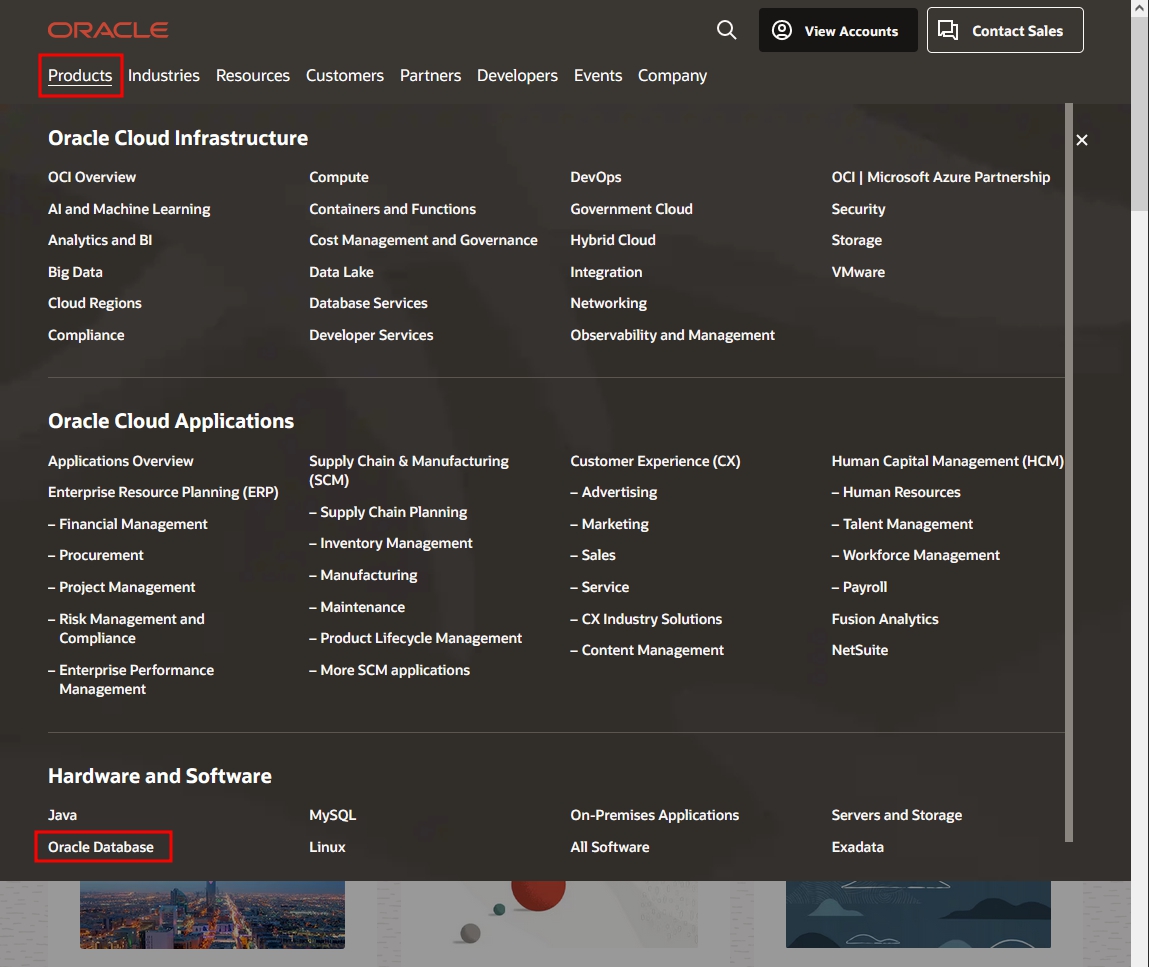Open Containers and Functions link

pyautogui.click(x=392, y=210)
